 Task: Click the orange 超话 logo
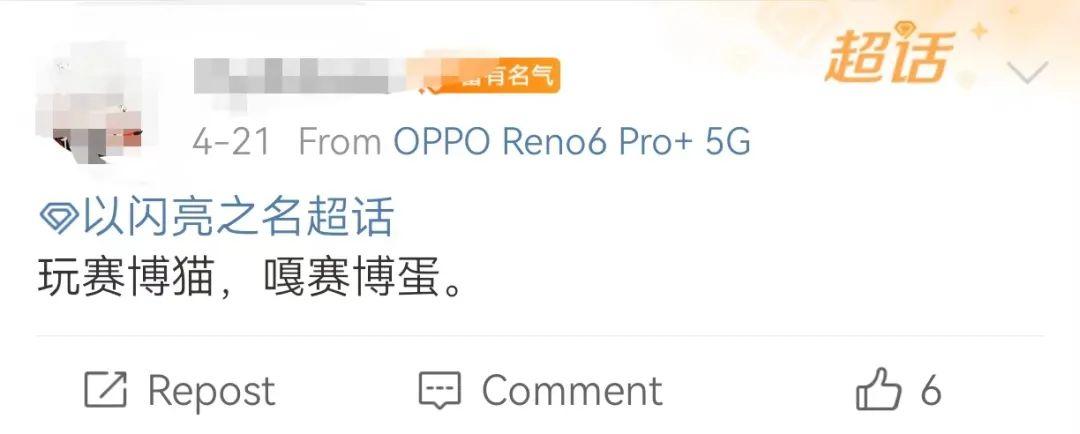coord(889,56)
